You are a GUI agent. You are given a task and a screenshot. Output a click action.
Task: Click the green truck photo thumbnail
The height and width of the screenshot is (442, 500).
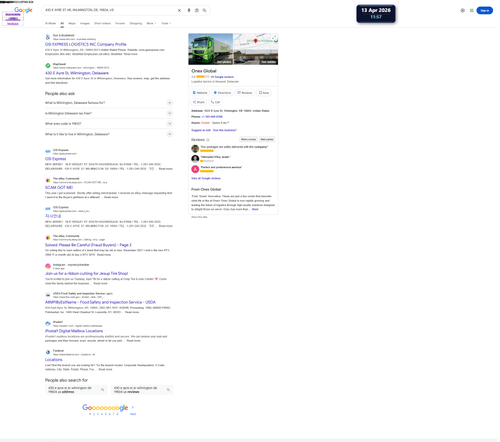(211, 49)
